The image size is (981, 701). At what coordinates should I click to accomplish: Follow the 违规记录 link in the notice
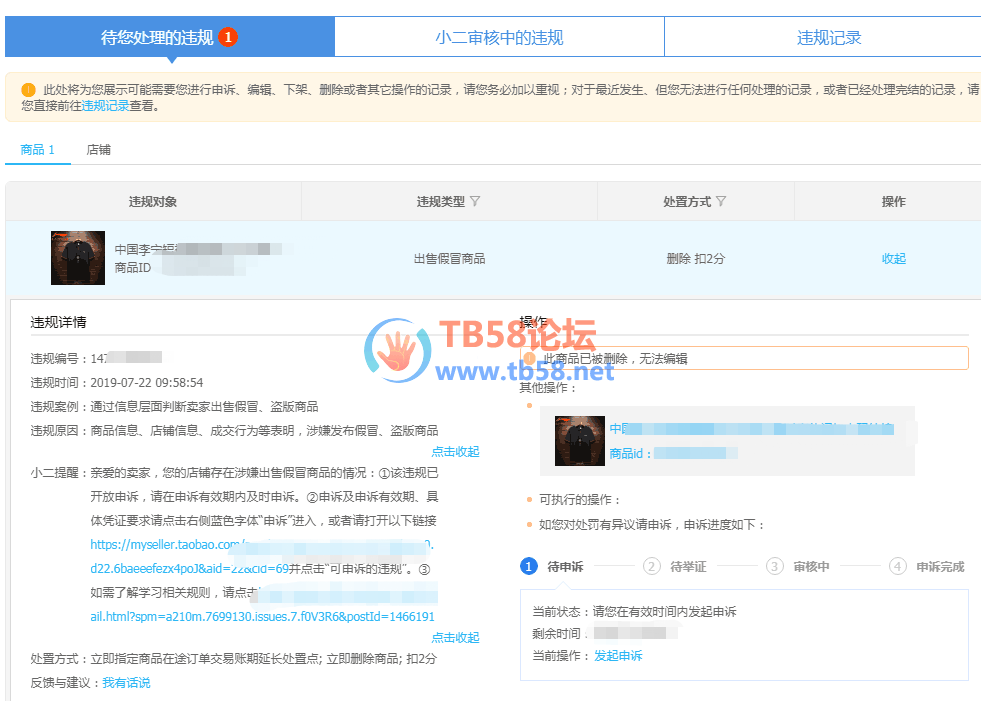tap(105, 105)
